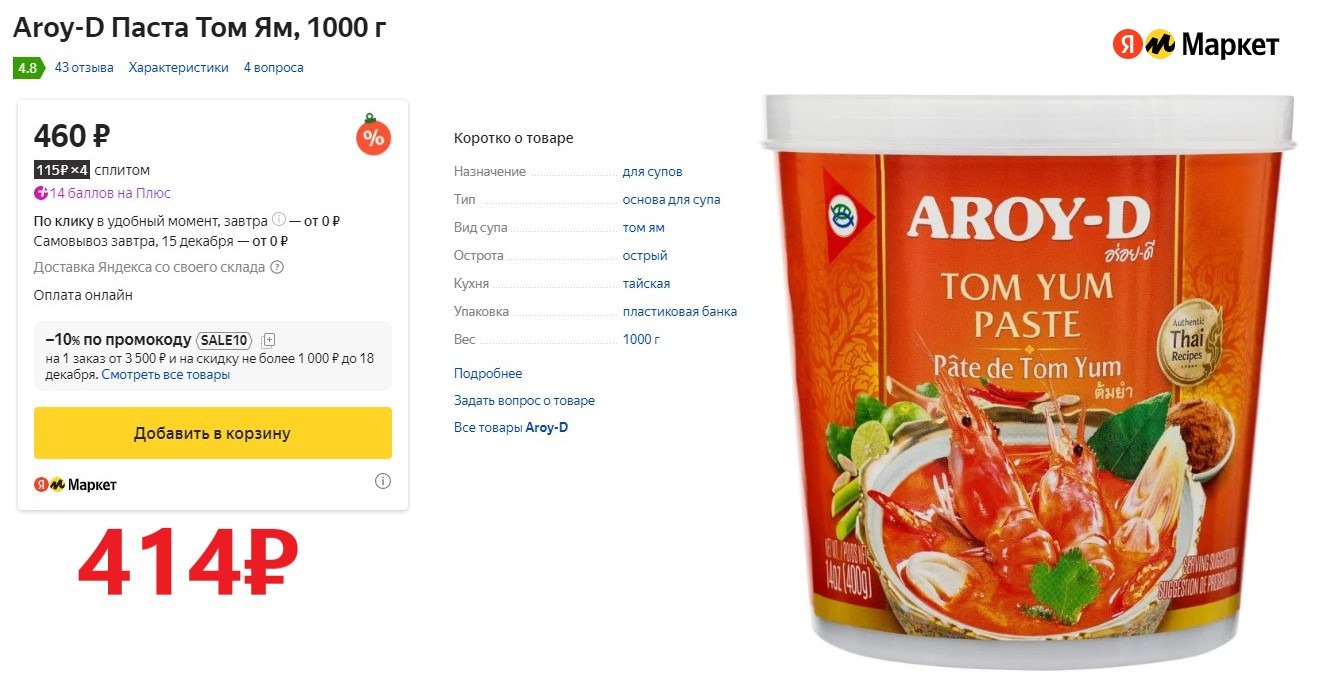Click the green 4.8 rating badge
This screenshot has width=1318, height=678.
click(27, 68)
